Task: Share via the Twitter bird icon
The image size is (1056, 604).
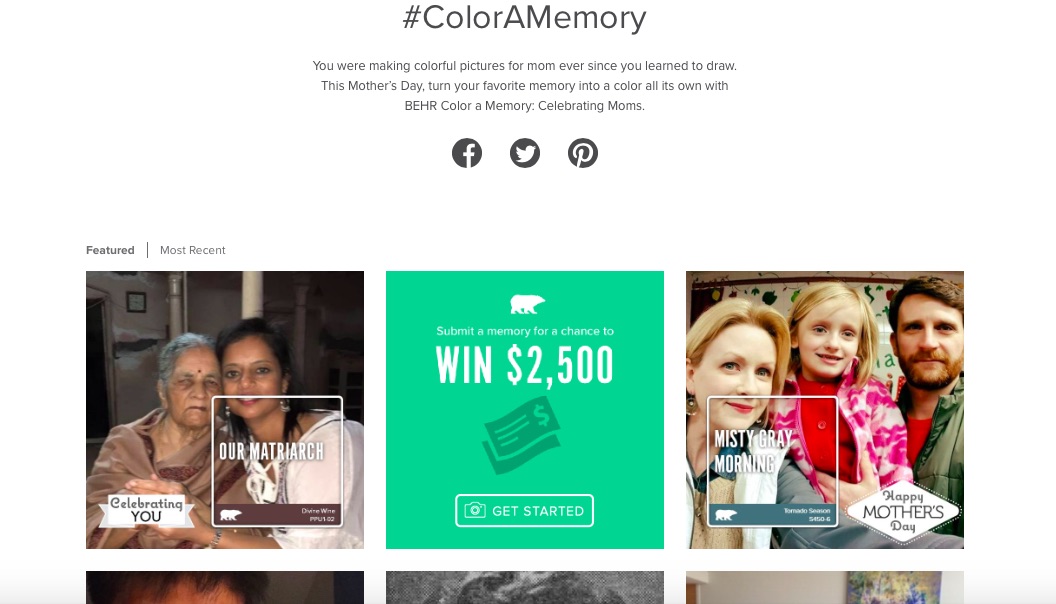Action: (525, 153)
